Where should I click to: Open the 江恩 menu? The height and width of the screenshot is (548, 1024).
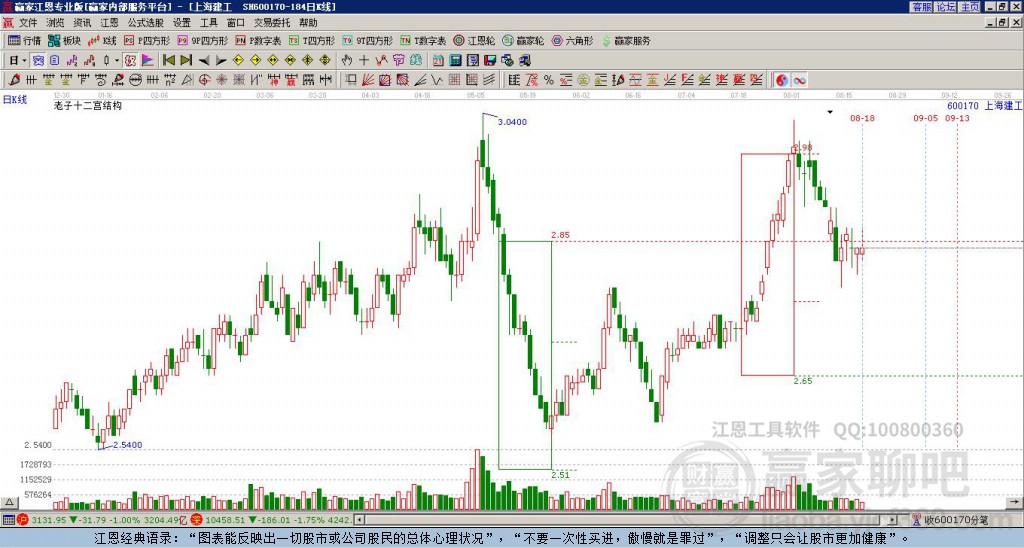click(109, 23)
